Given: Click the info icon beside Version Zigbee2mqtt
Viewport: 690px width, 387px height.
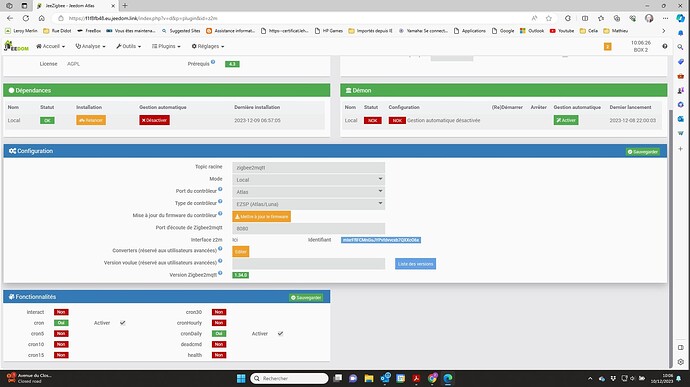Looking at the screenshot, I should coord(220,273).
